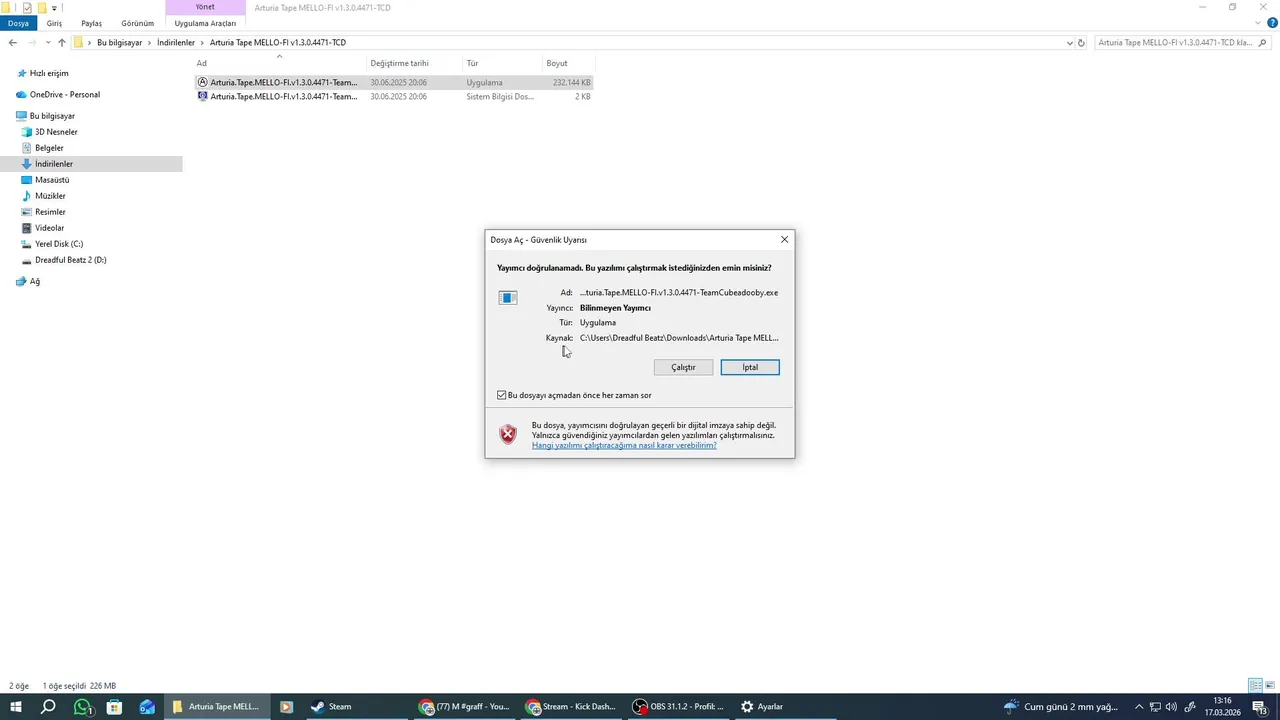The image size is (1280, 720).
Task: Go back with the Explorer back arrow
Action: coord(12,43)
